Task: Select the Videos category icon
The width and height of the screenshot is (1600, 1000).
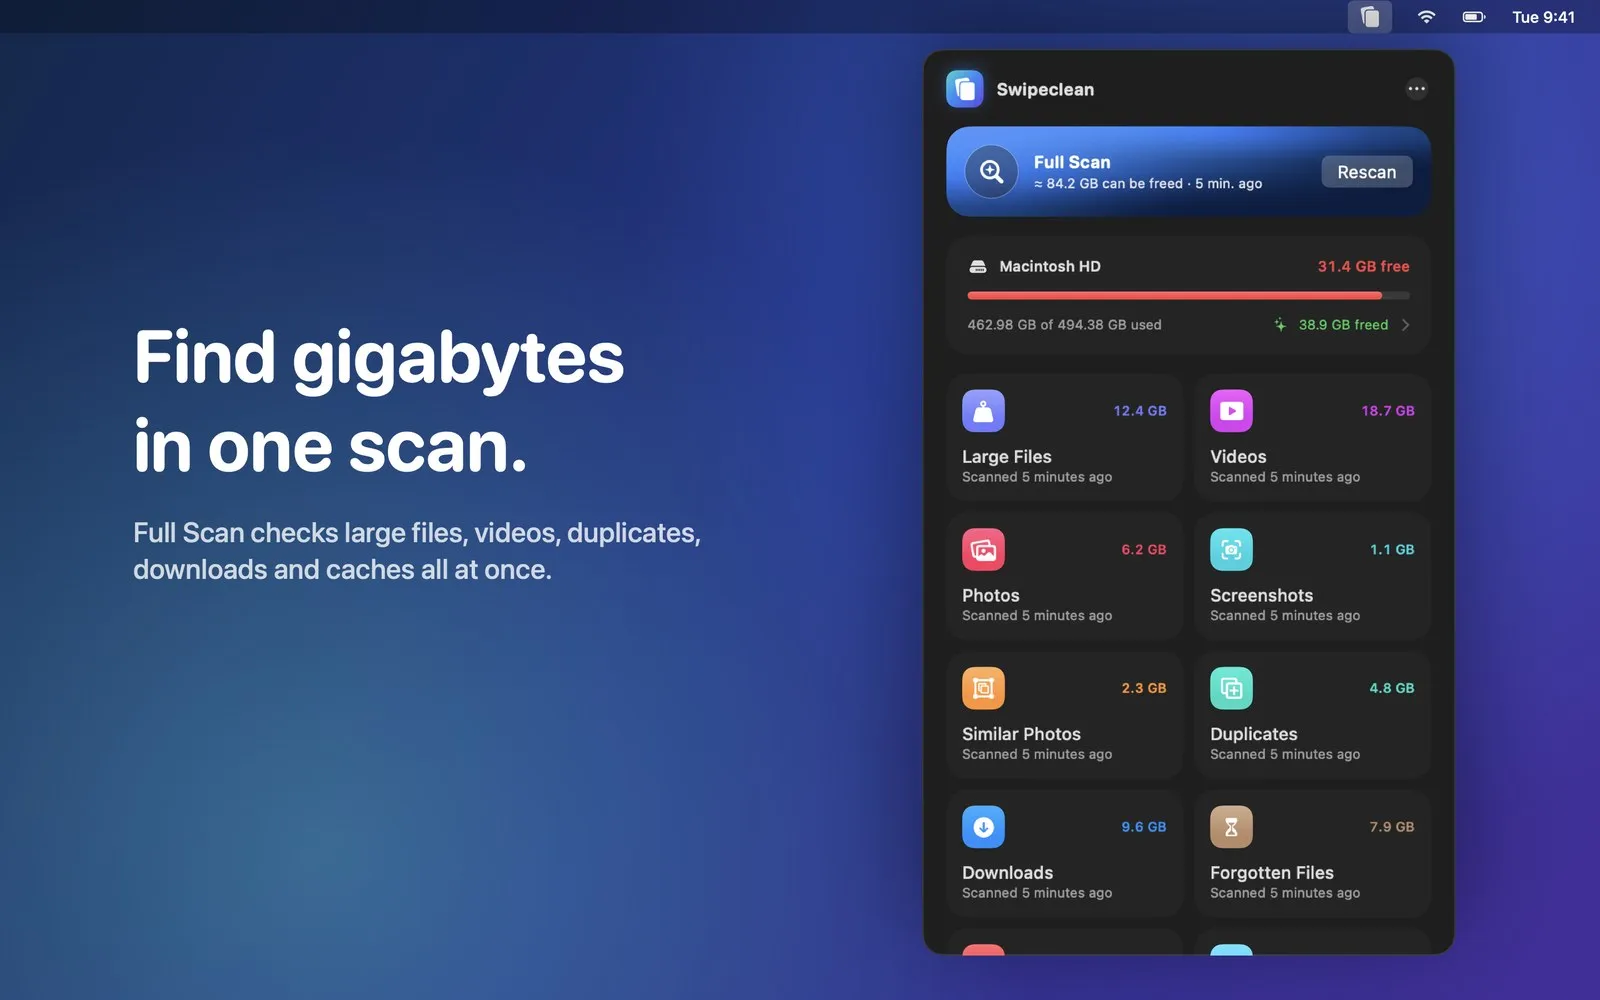Action: coord(1231,411)
